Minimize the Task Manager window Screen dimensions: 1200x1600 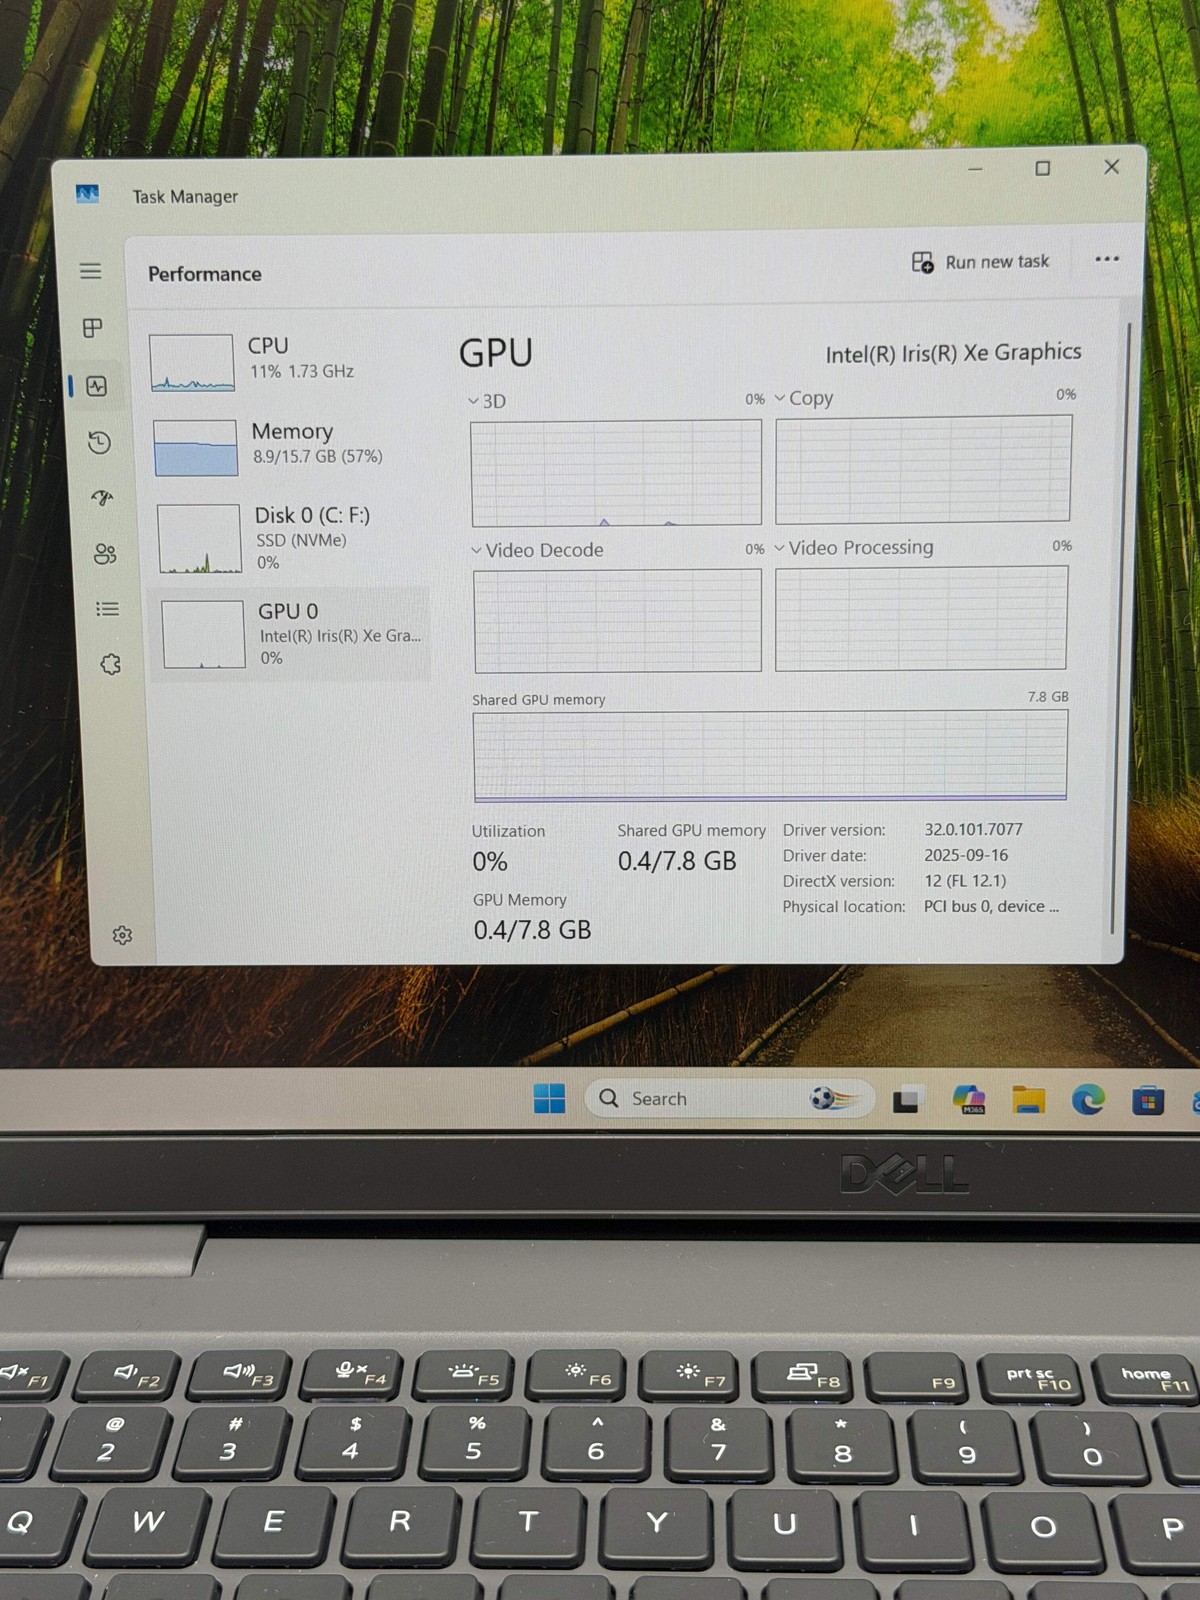(975, 169)
